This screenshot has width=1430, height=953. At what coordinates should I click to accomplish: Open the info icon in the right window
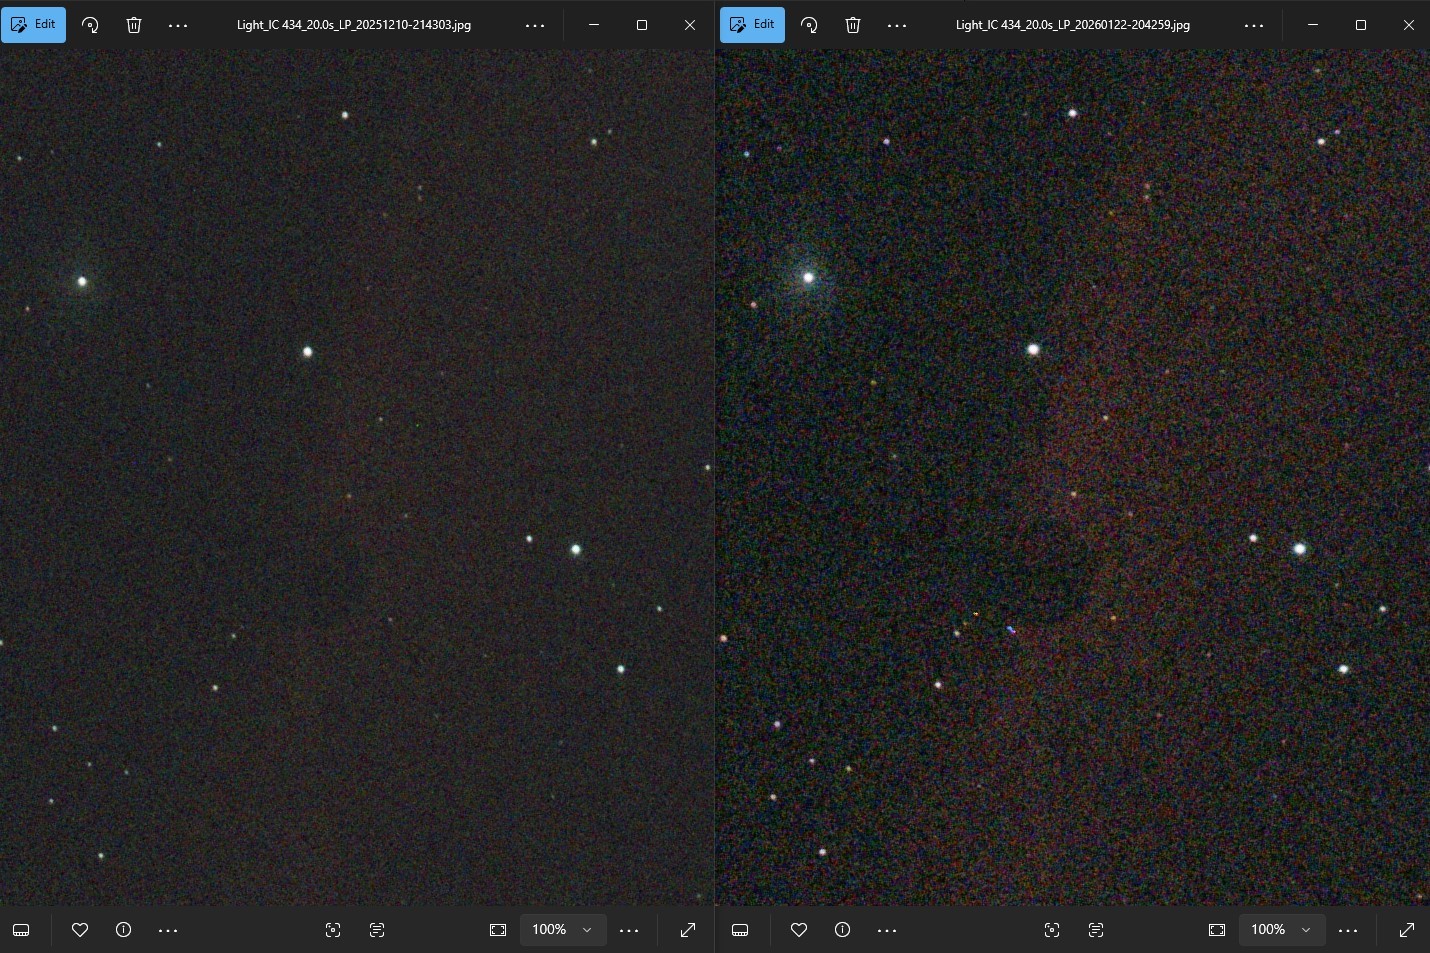(x=843, y=930)
